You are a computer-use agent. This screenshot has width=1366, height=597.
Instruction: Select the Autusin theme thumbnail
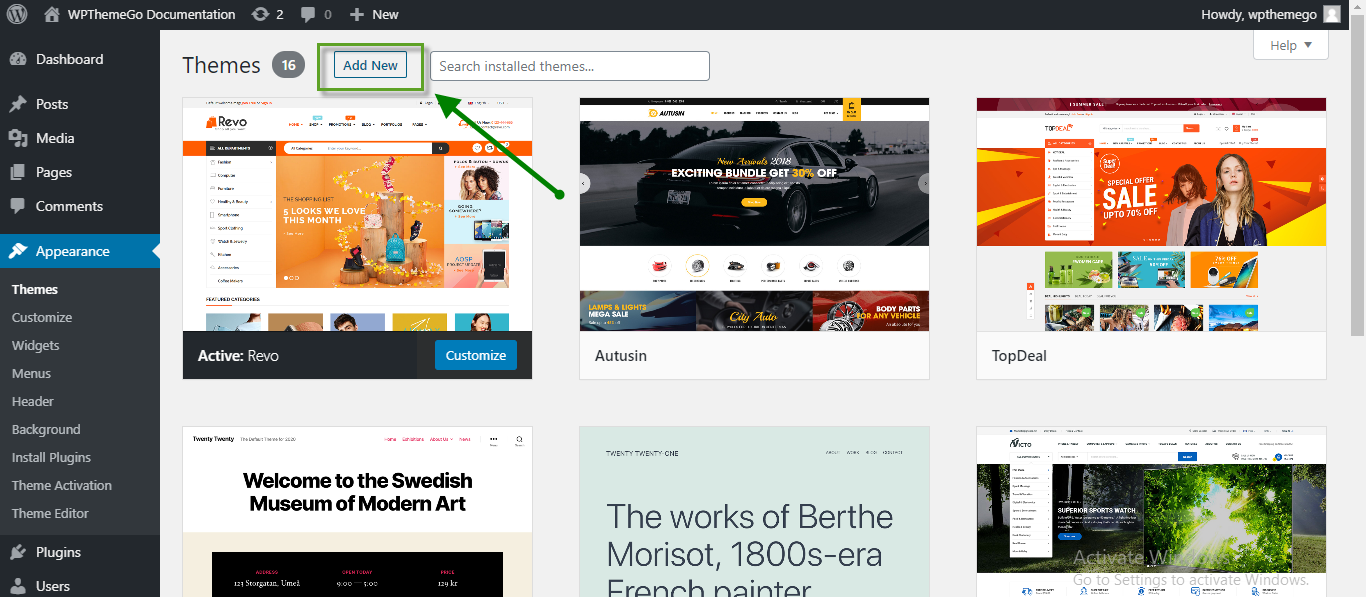click(754, 214)
